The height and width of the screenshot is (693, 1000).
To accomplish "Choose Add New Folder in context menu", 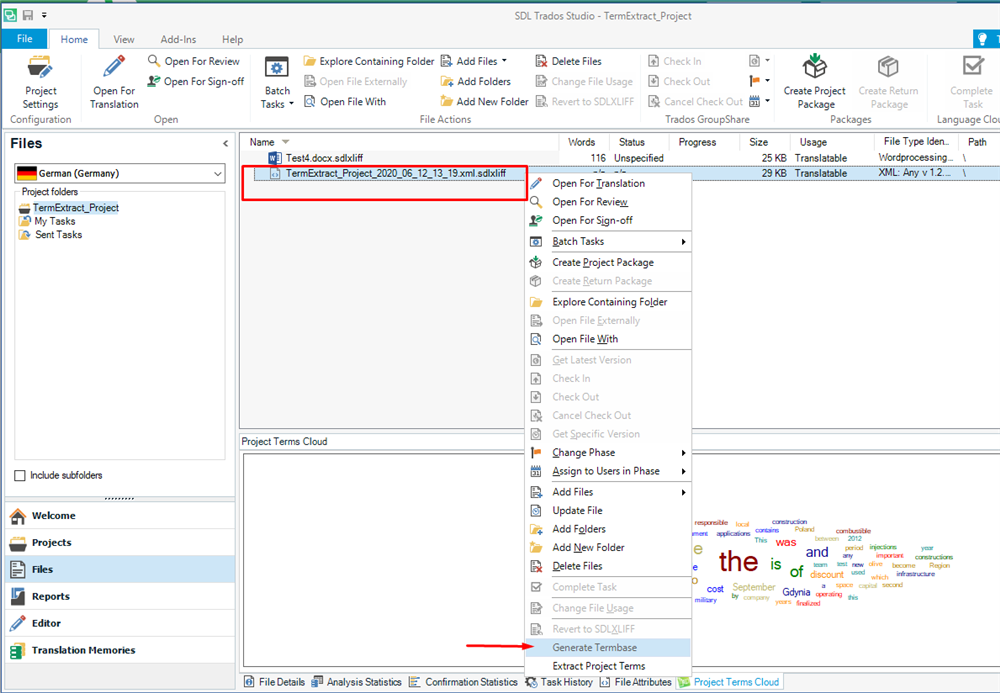I will (x=608, y=547).
